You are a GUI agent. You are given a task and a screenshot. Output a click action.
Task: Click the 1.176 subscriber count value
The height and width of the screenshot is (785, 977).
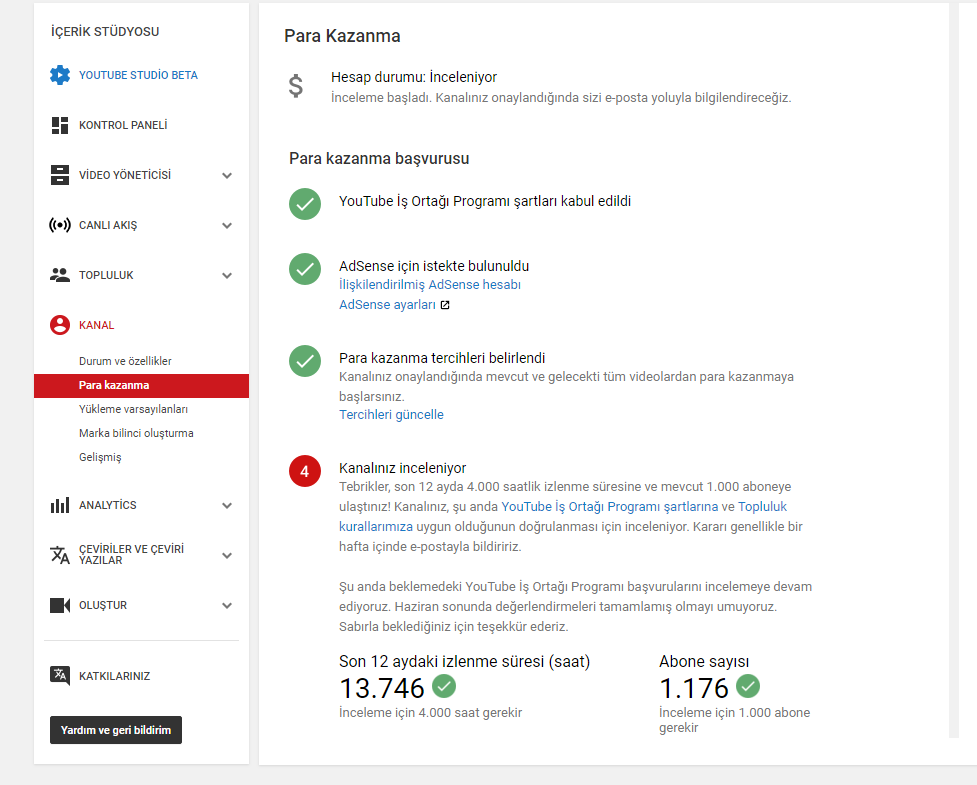click(693, 688)
